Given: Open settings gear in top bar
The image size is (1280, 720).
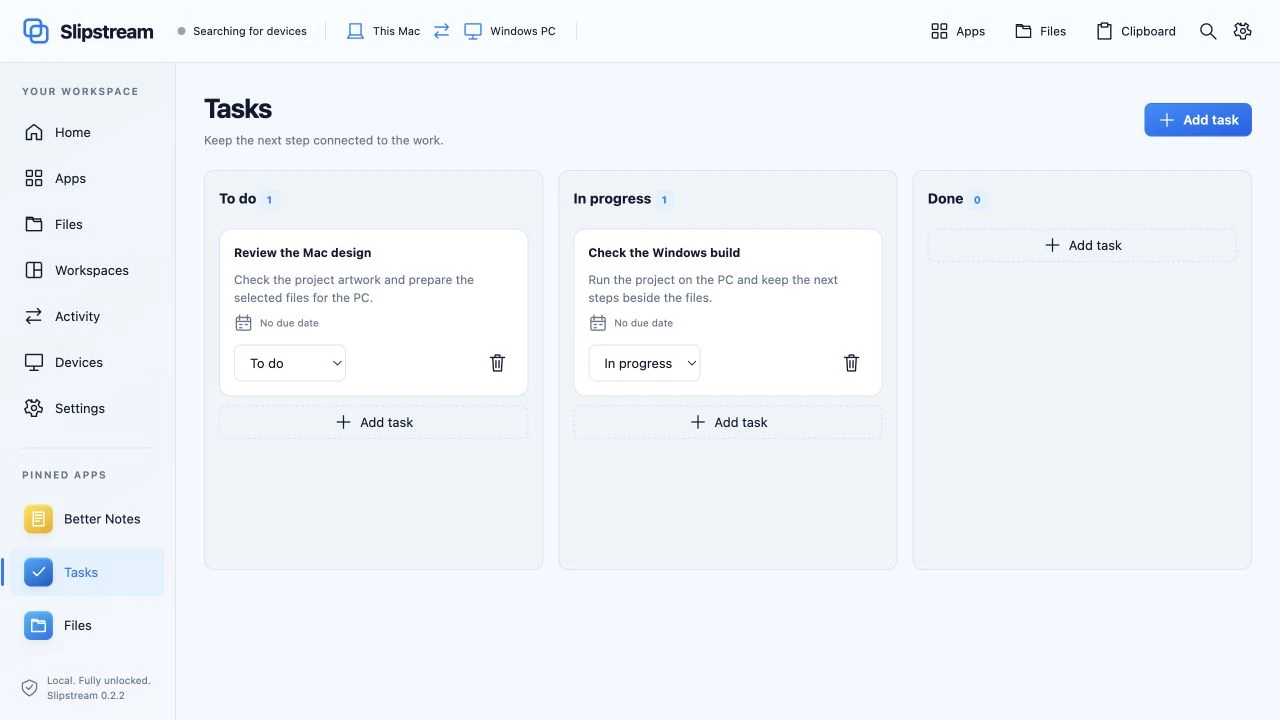Looking at the screenshot, I should pos(1242,31).
